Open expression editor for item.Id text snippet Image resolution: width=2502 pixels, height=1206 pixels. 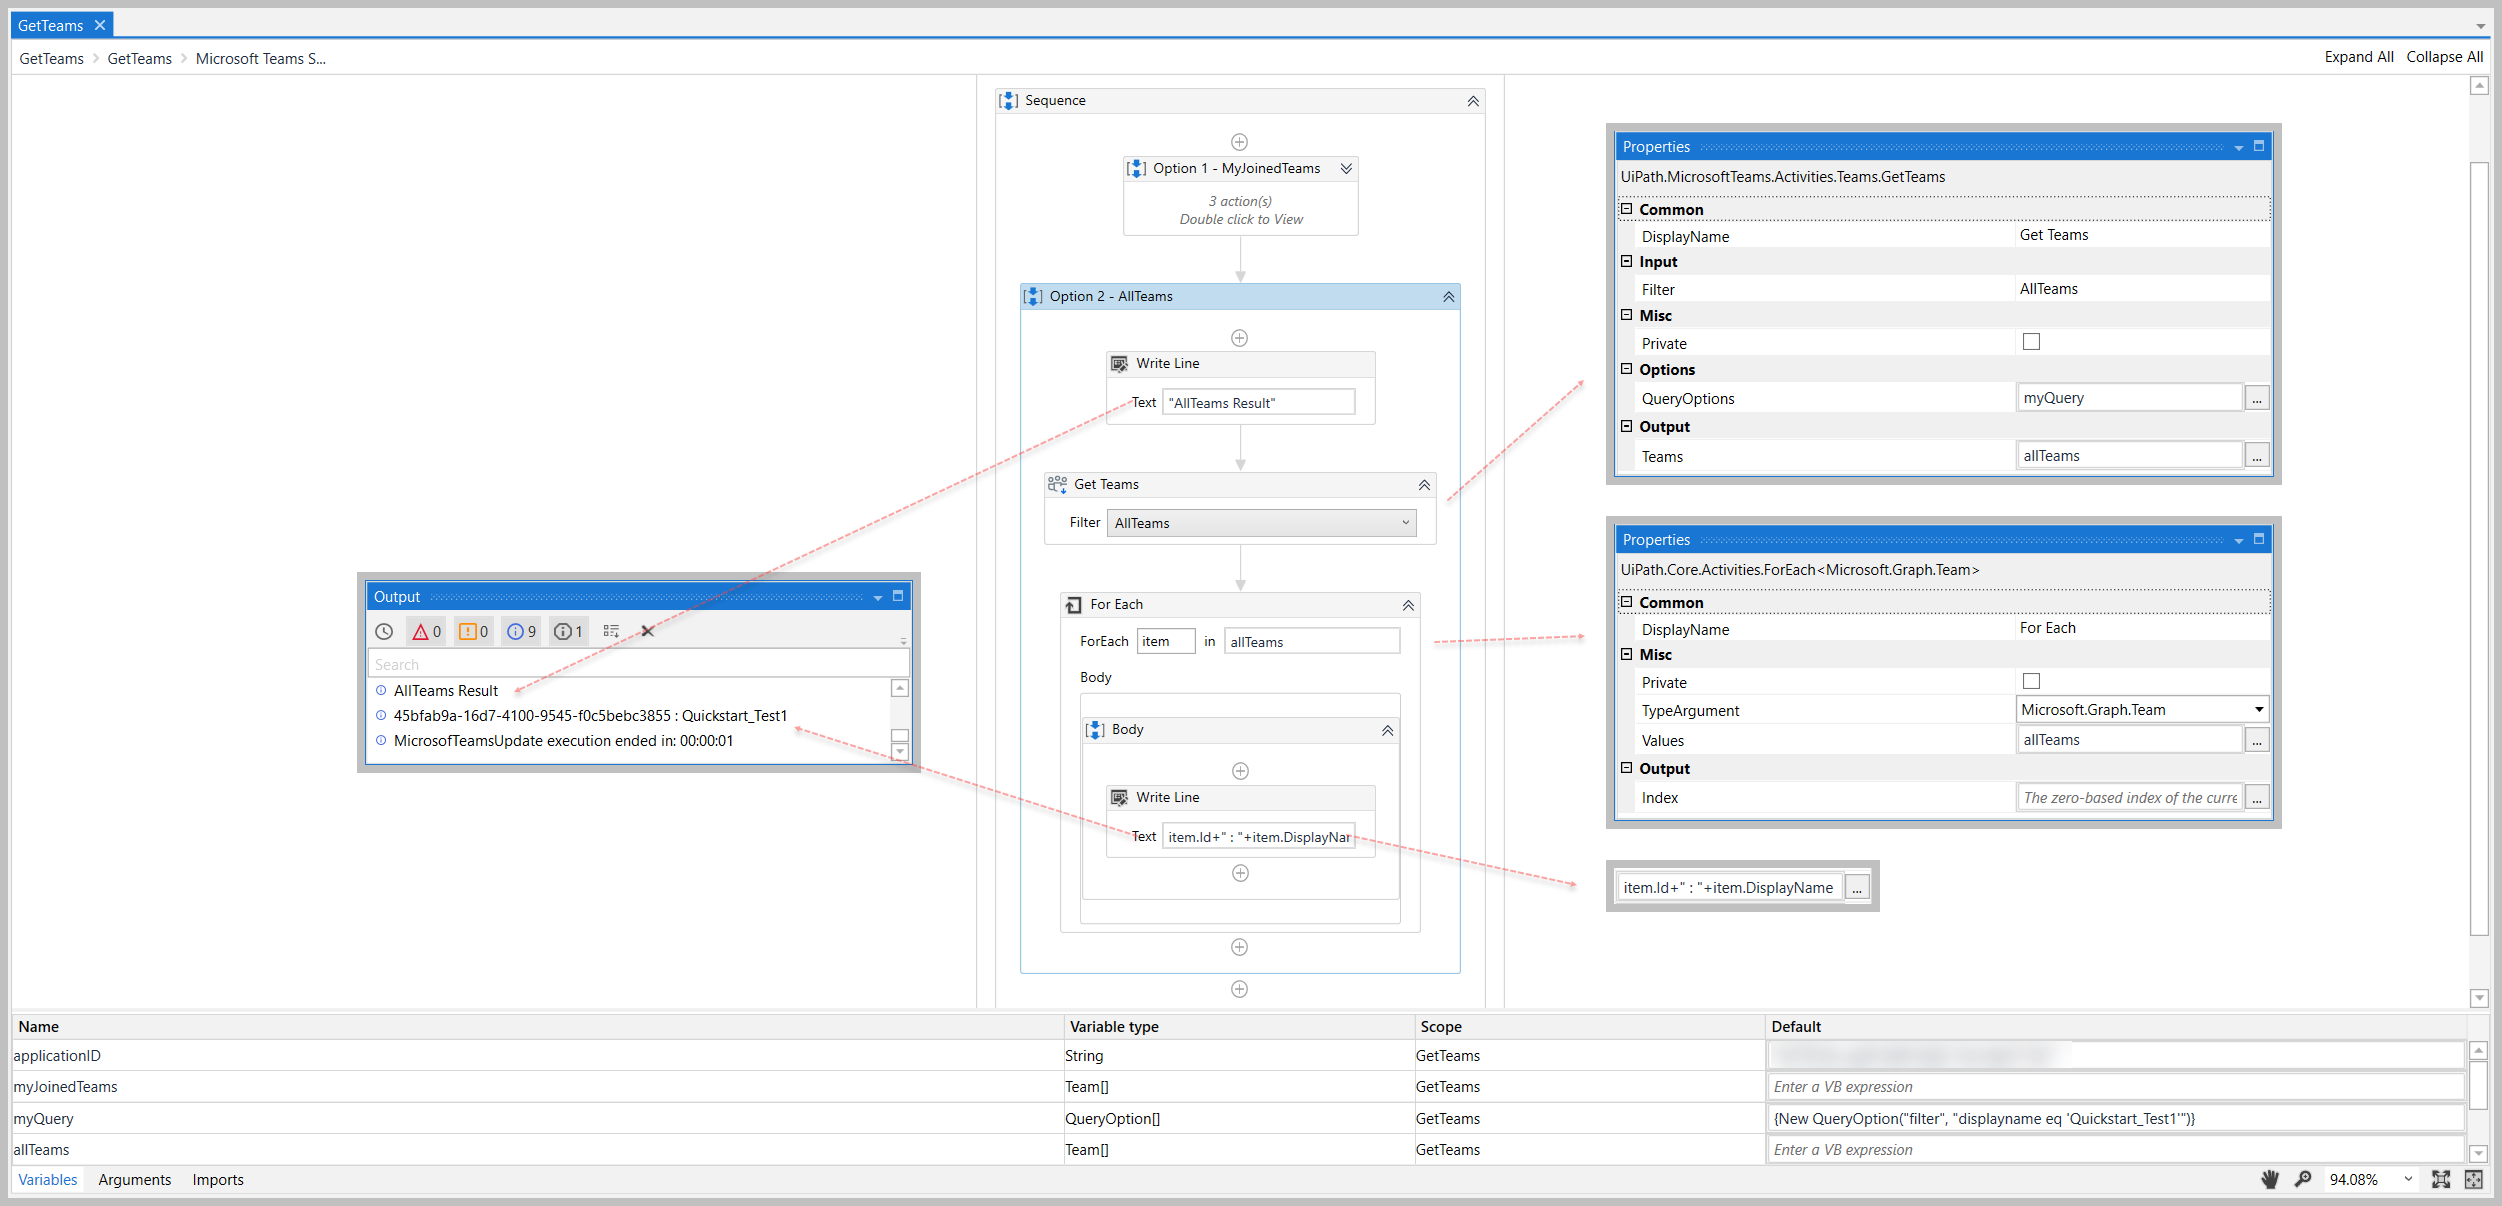(x=1857, y=888)
